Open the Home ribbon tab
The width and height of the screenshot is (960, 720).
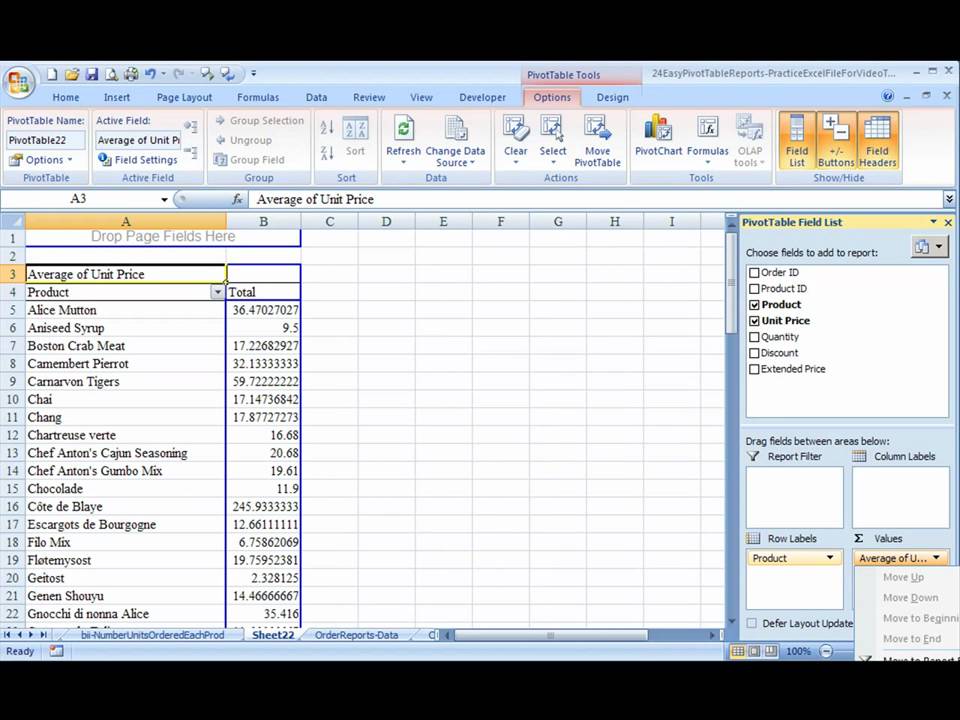[x=66, y=97]
